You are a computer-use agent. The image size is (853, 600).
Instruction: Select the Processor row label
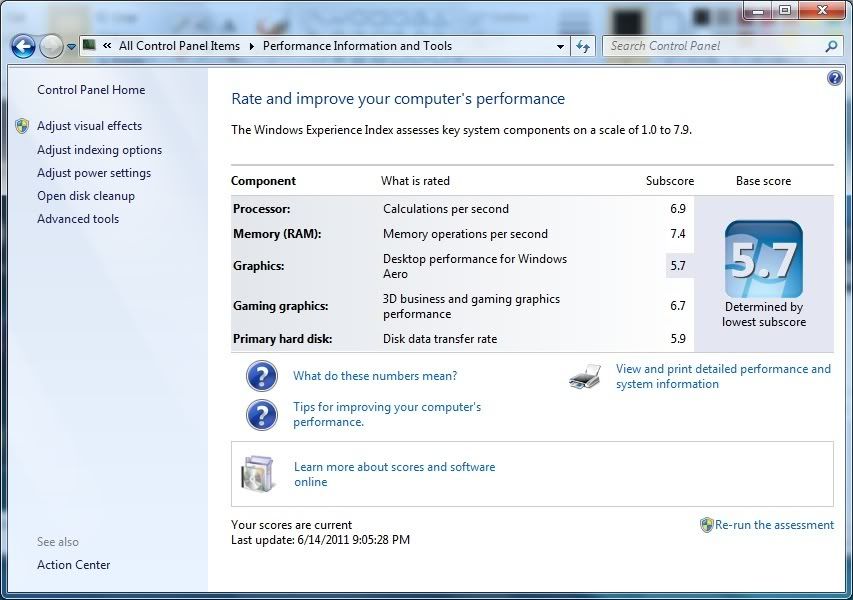pos(261,209)
